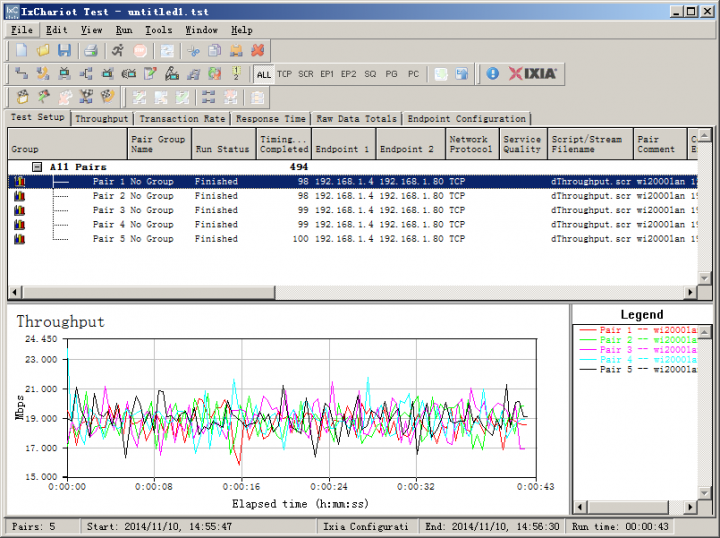This screenshot has height=538, width=720.
Task: Switch to the Response Time tab
Action: pyautogui.click(x=271, y=118)
